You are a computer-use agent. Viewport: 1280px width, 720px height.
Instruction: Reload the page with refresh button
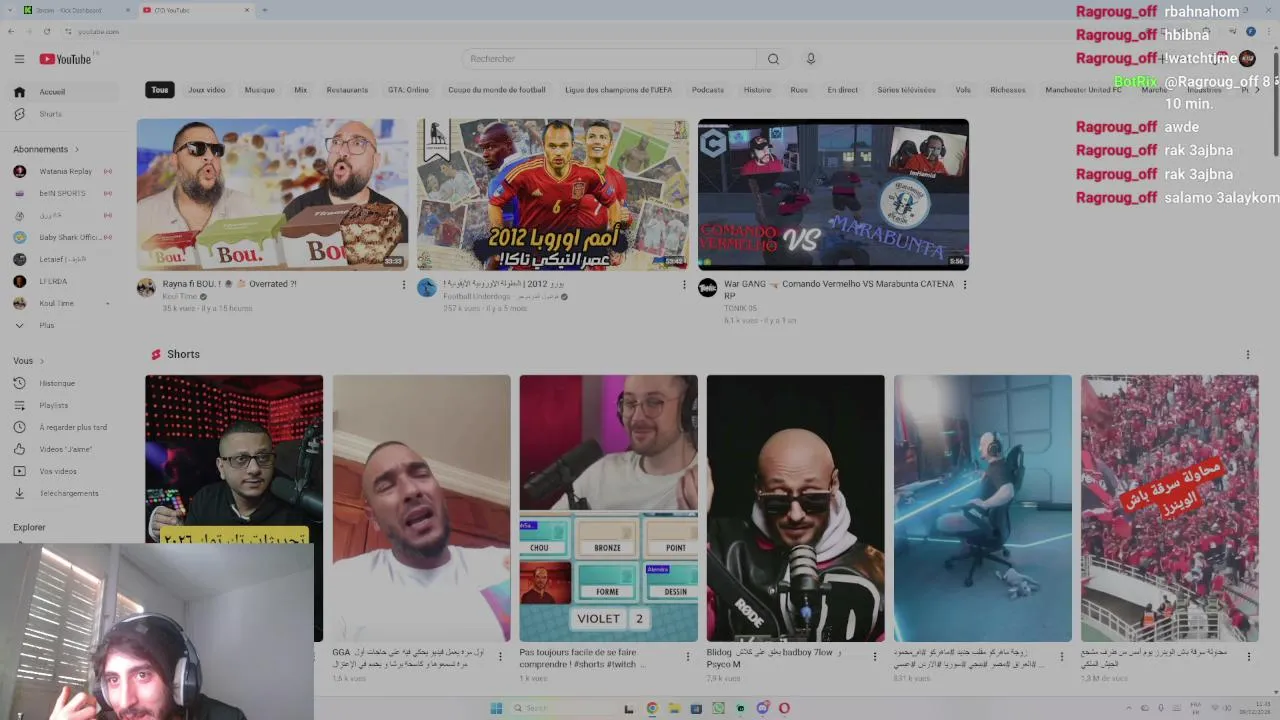(x=46, y=31)
